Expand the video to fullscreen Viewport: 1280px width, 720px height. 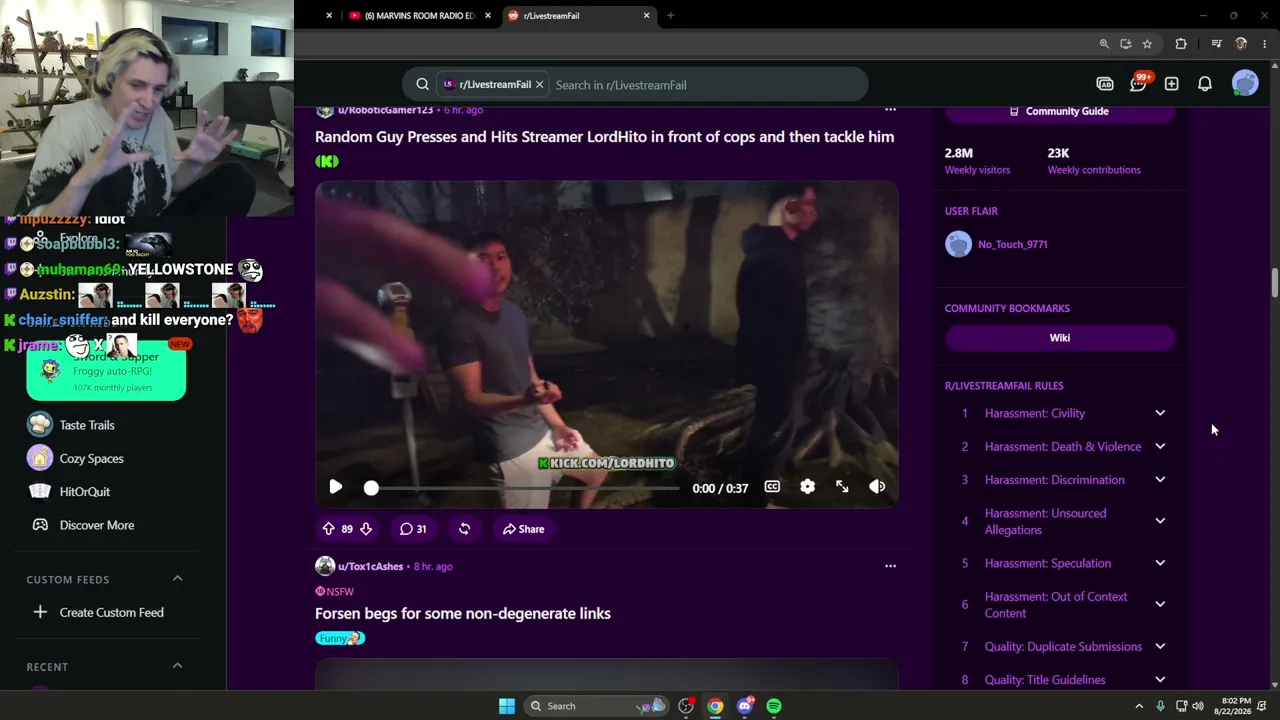842,487
